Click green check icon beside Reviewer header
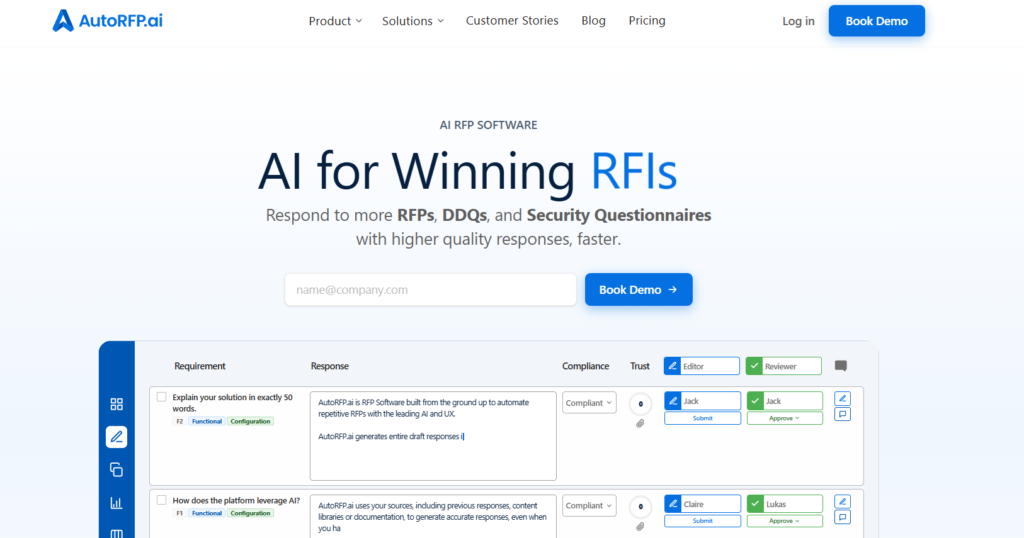Viewport: 1024px width, 538px height. (754, 366)
